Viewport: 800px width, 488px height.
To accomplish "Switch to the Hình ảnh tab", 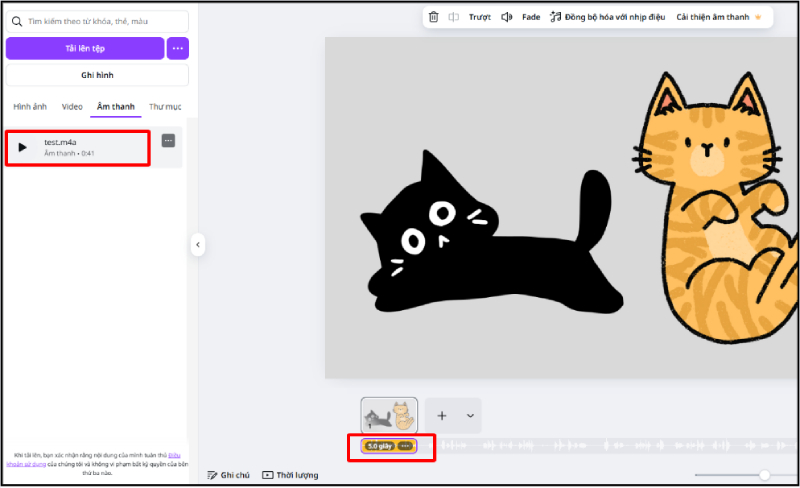I will 30,106.
